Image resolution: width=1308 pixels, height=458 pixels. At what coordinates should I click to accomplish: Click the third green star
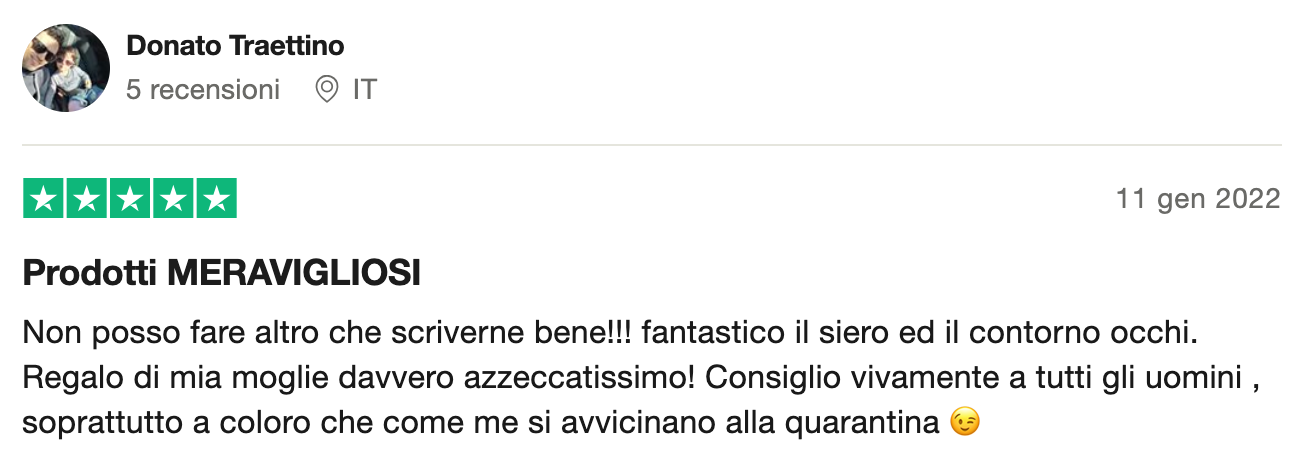click(129, 198)
